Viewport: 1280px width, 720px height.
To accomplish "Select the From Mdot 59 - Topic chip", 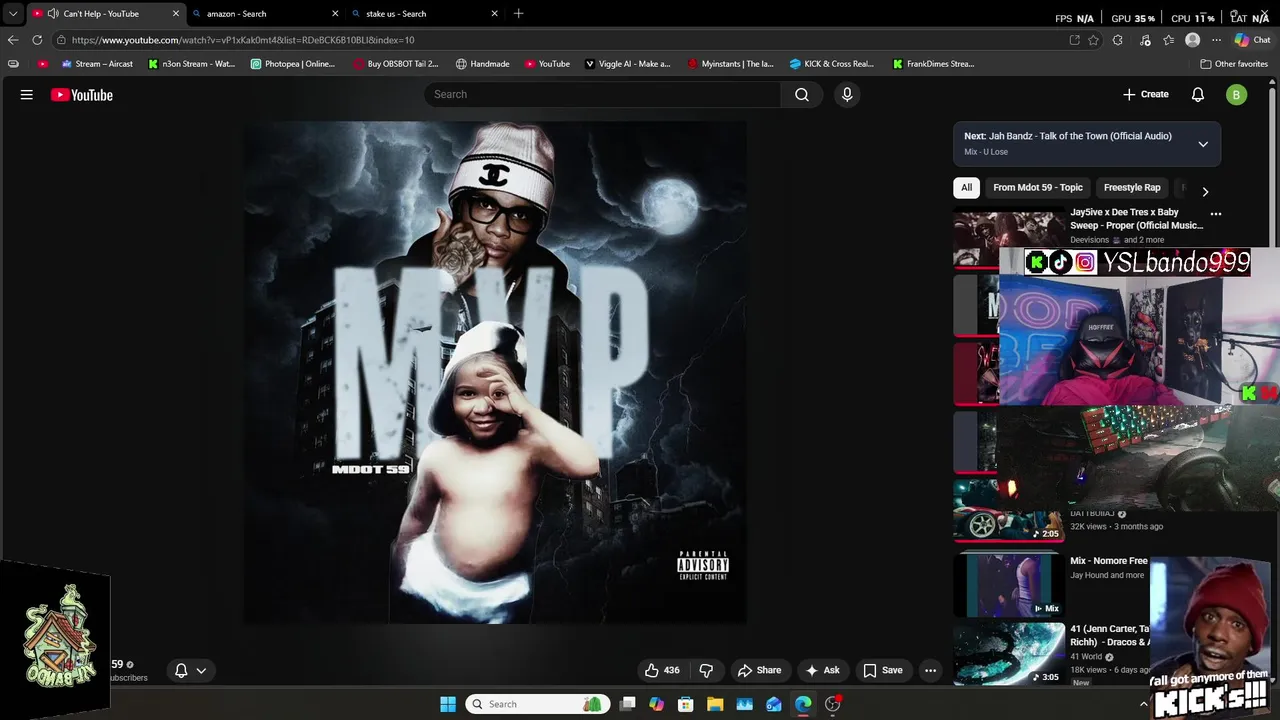I will coord(1038,187).
